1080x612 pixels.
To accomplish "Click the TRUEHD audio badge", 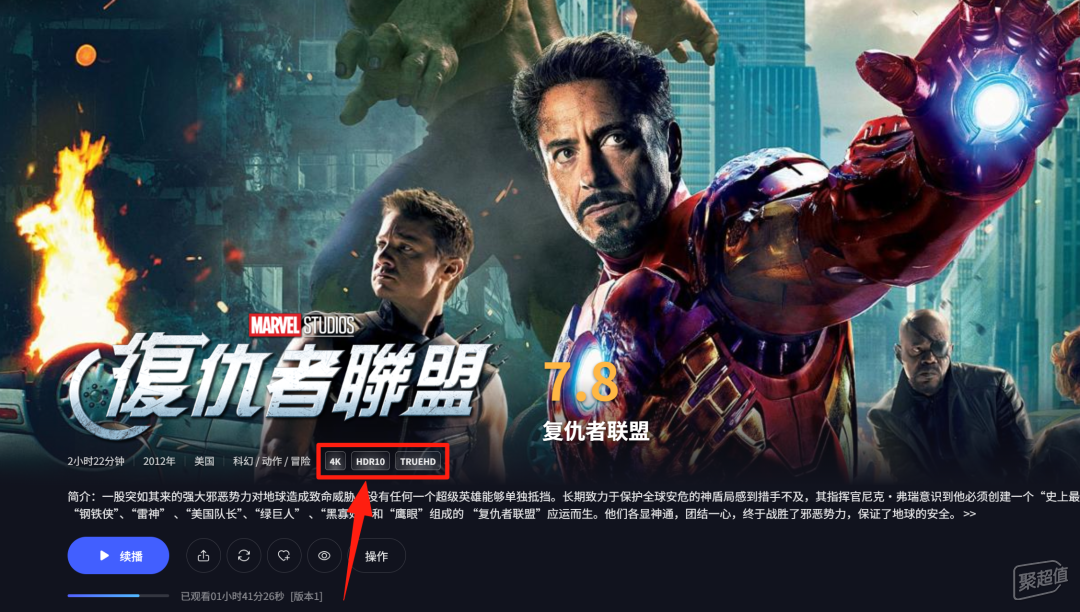I will (418, 461).
